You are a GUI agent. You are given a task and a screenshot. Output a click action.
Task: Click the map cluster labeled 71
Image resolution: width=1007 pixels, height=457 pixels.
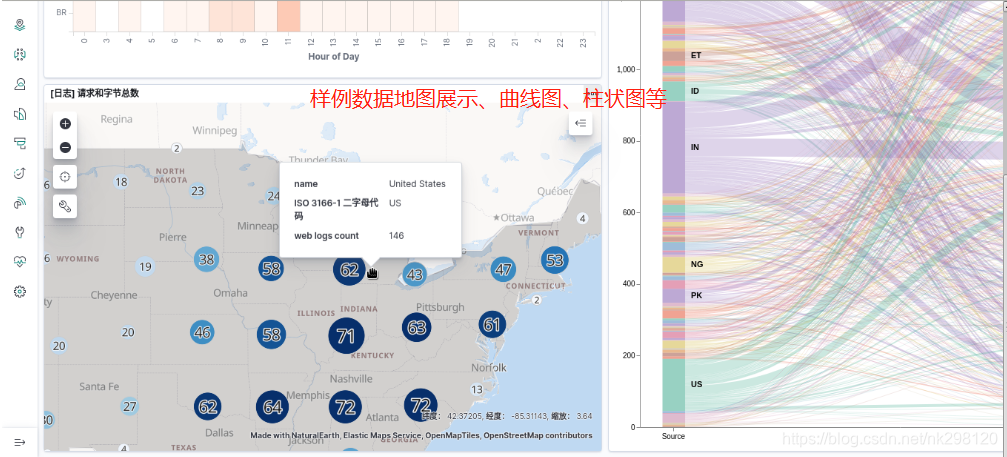[346, 336]
